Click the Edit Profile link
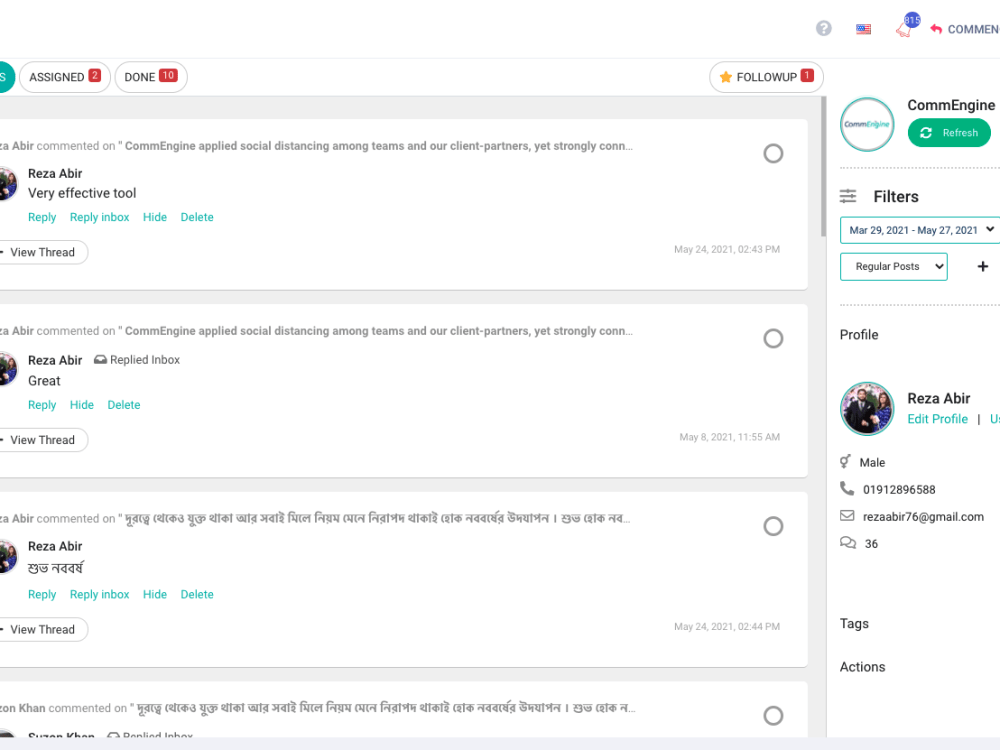Screen dimensions: 1000x750 tap(938, 419)
